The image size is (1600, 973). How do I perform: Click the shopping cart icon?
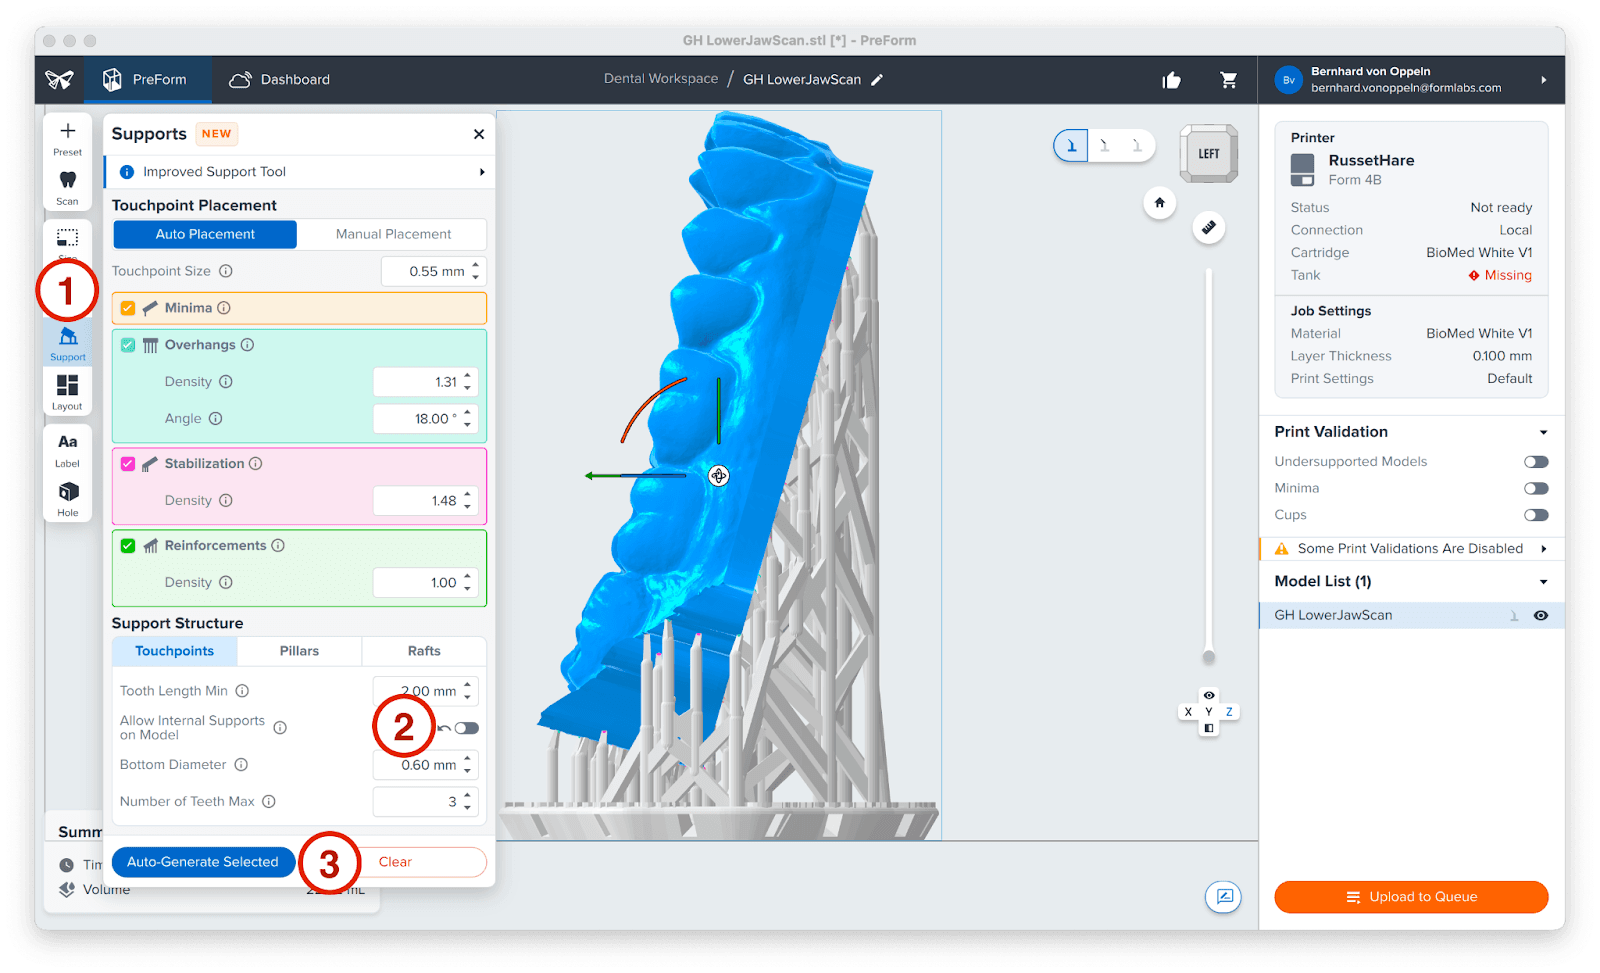click(1228, 80)
